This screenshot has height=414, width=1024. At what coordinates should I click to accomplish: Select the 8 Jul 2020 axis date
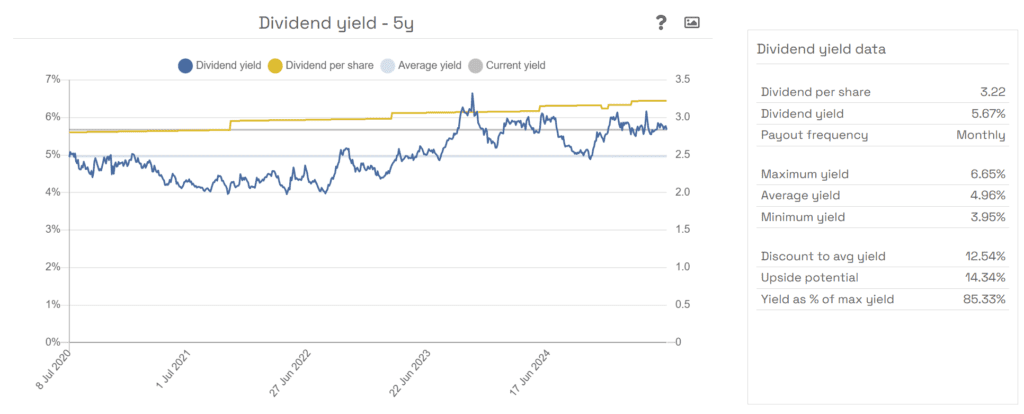[53, 373]
